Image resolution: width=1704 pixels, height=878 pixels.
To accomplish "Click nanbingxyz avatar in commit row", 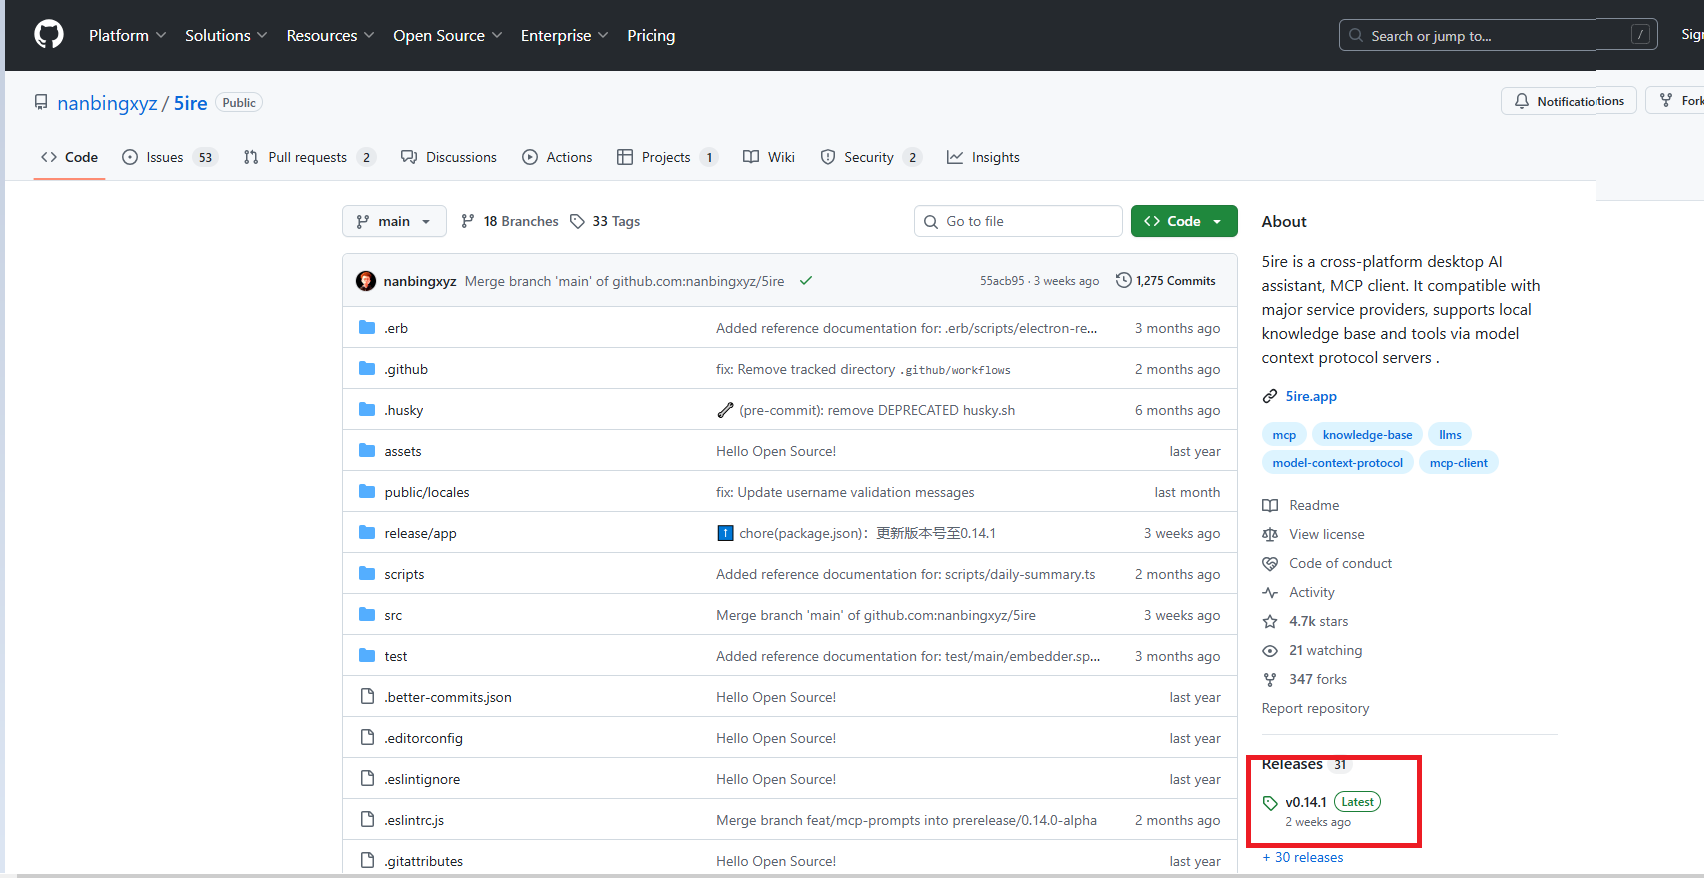I will click(x=366, y=281).
